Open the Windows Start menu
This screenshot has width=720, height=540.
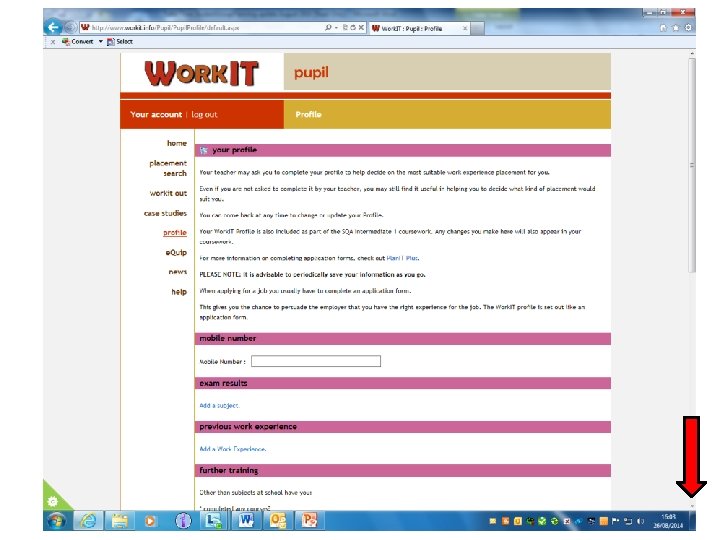57,521
